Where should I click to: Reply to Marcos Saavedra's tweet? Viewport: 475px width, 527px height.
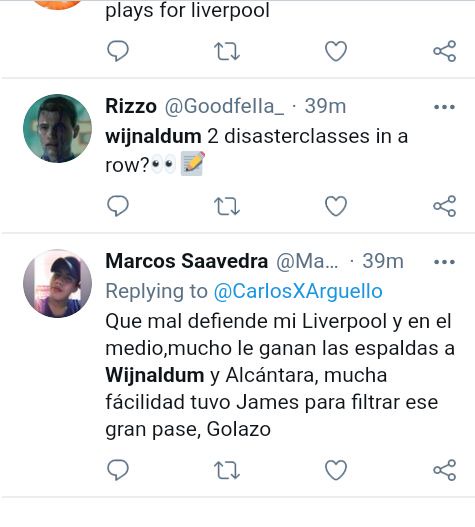click(x=118, y=470)
